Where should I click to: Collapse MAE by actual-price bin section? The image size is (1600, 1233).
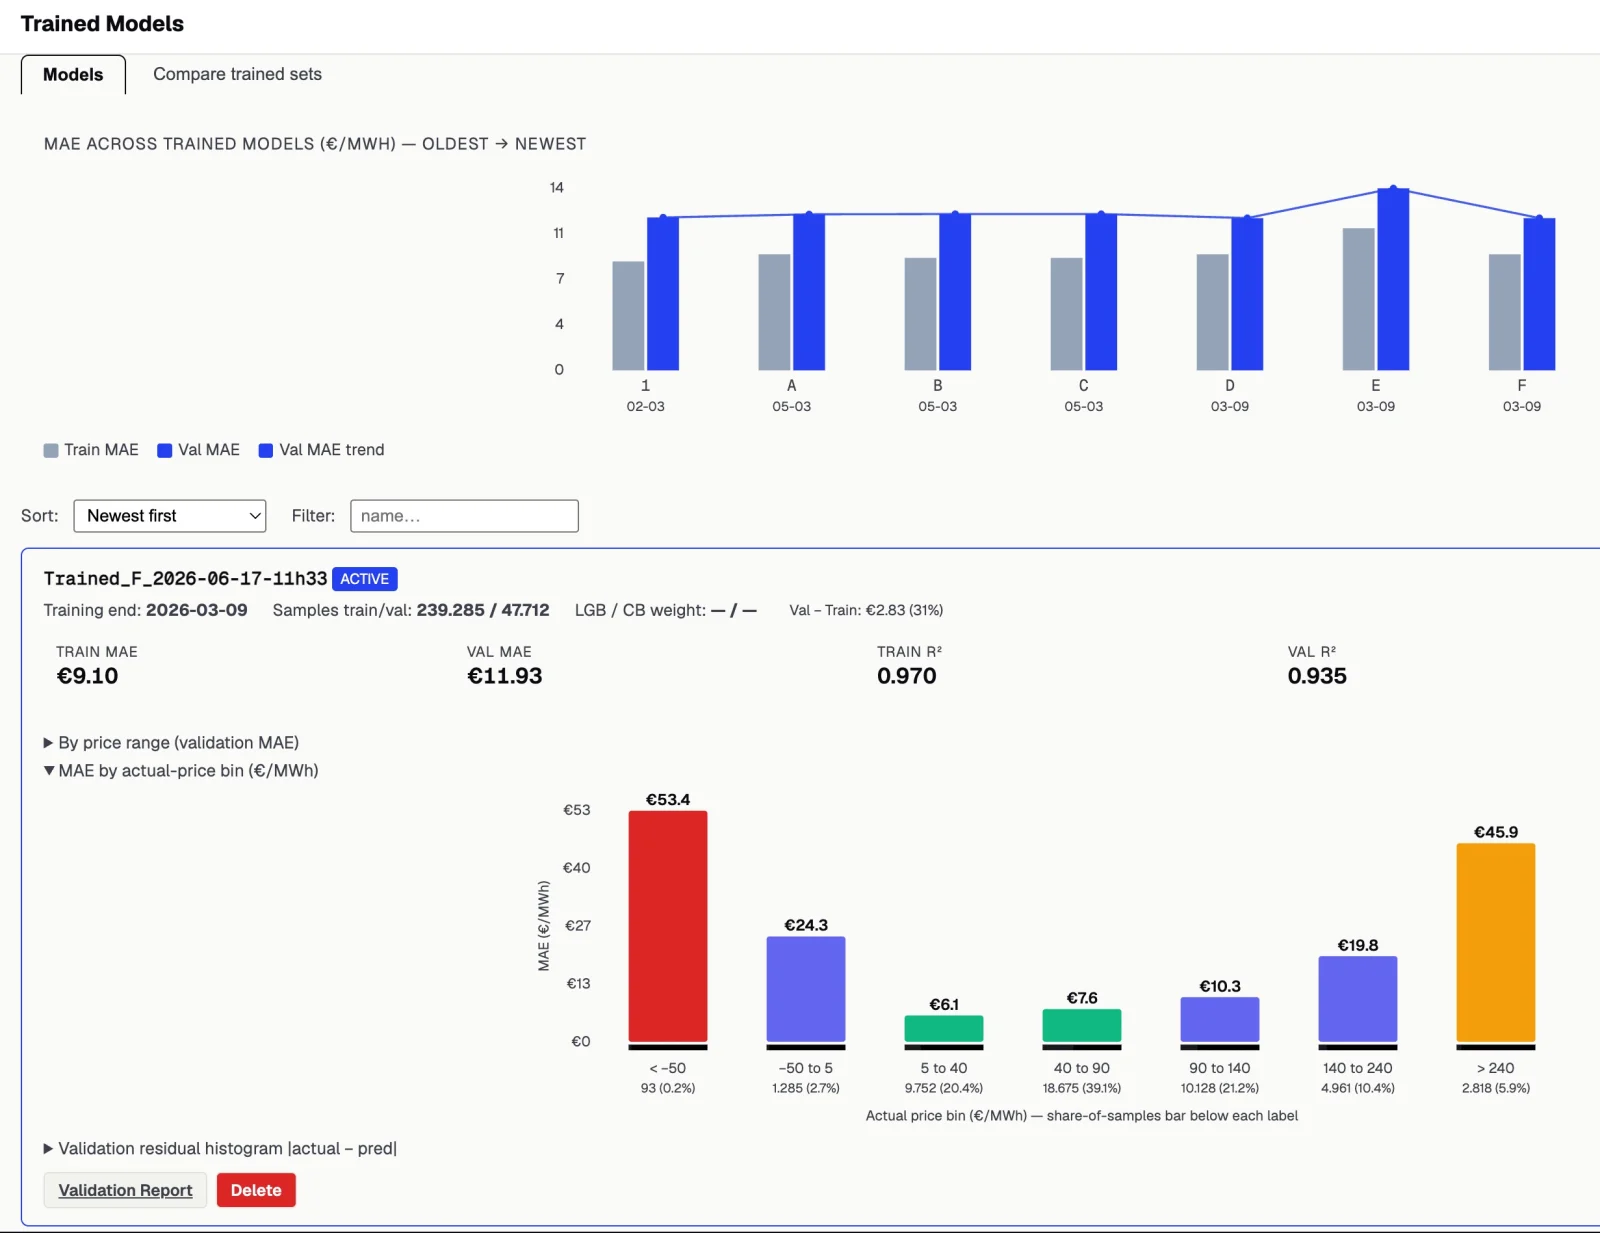click(181, 771)
